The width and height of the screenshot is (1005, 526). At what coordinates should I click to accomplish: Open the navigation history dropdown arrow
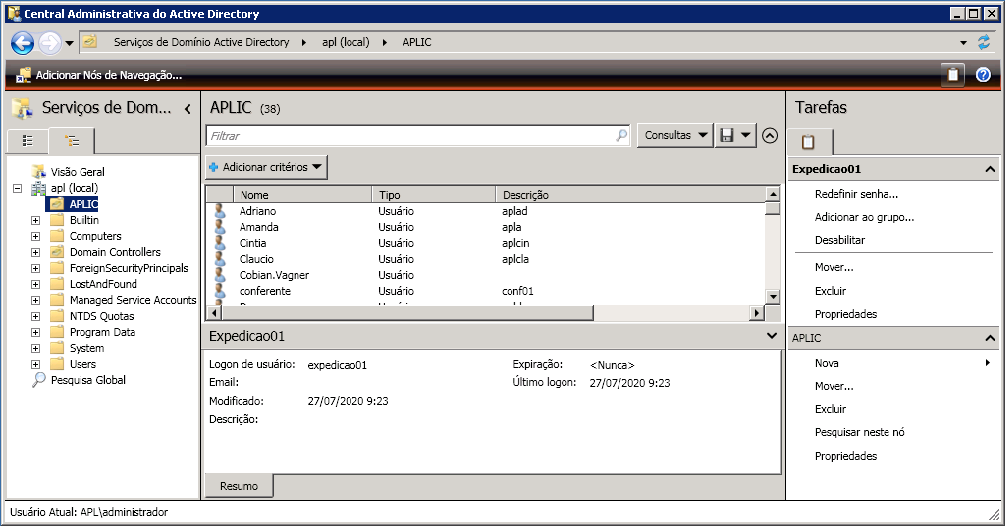69,44
